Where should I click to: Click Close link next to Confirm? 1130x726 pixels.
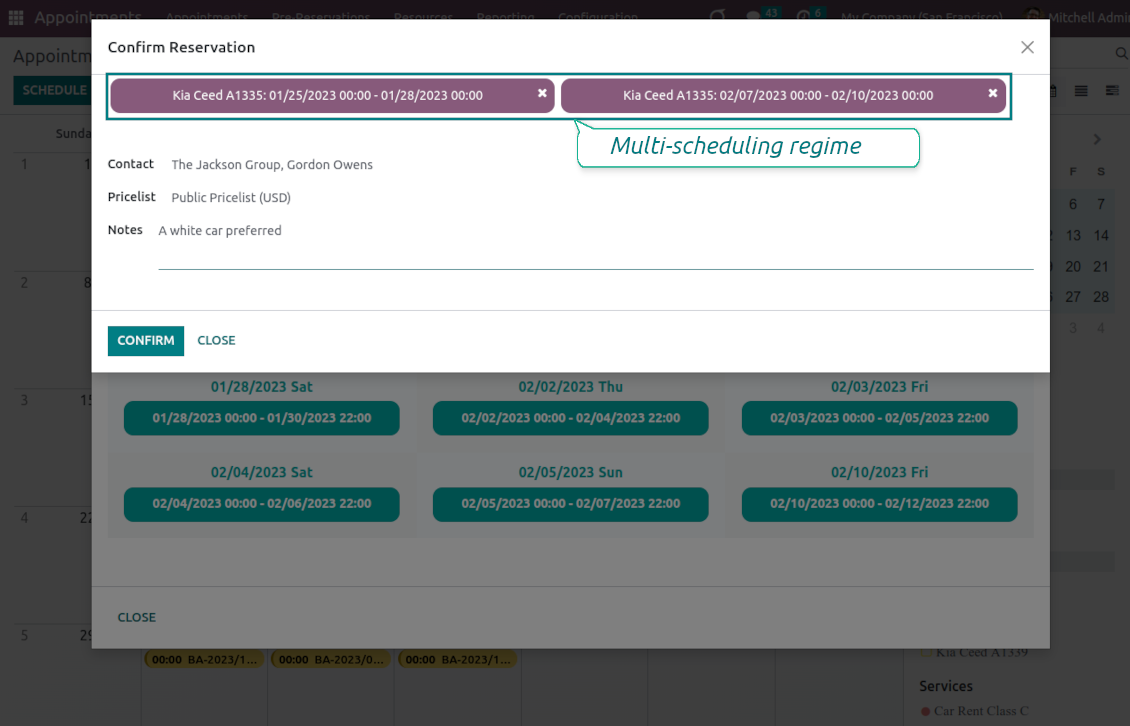[x=216, y=341]
